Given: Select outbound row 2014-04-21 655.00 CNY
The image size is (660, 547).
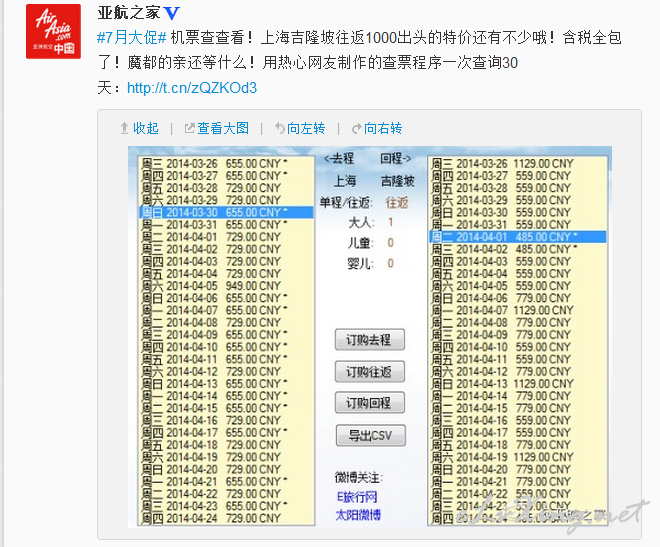Looking at the screenshot, I should coord(226,481).
